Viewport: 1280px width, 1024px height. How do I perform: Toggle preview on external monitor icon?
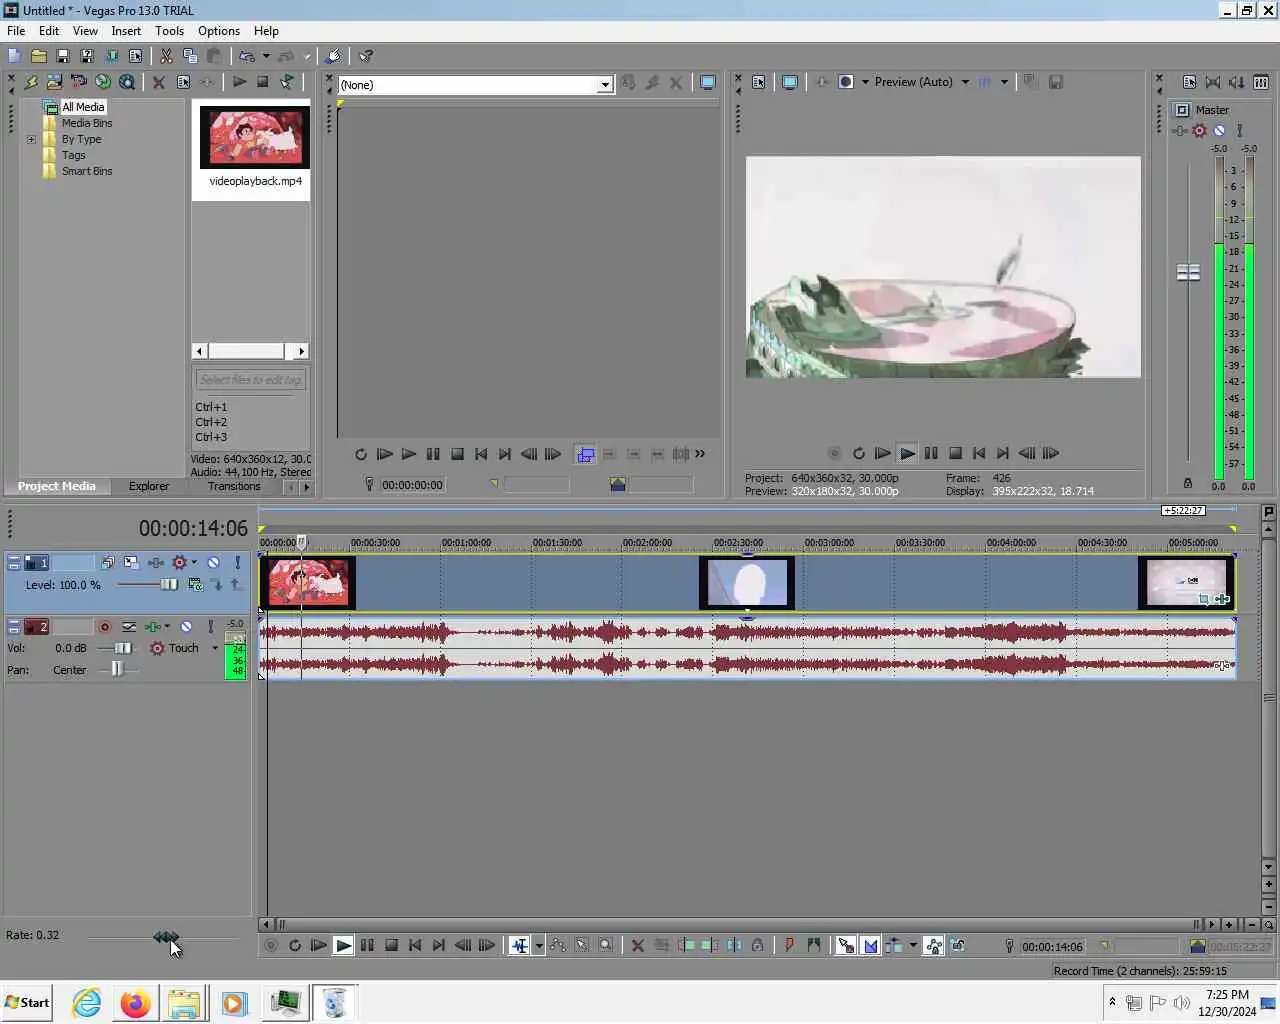789,82
